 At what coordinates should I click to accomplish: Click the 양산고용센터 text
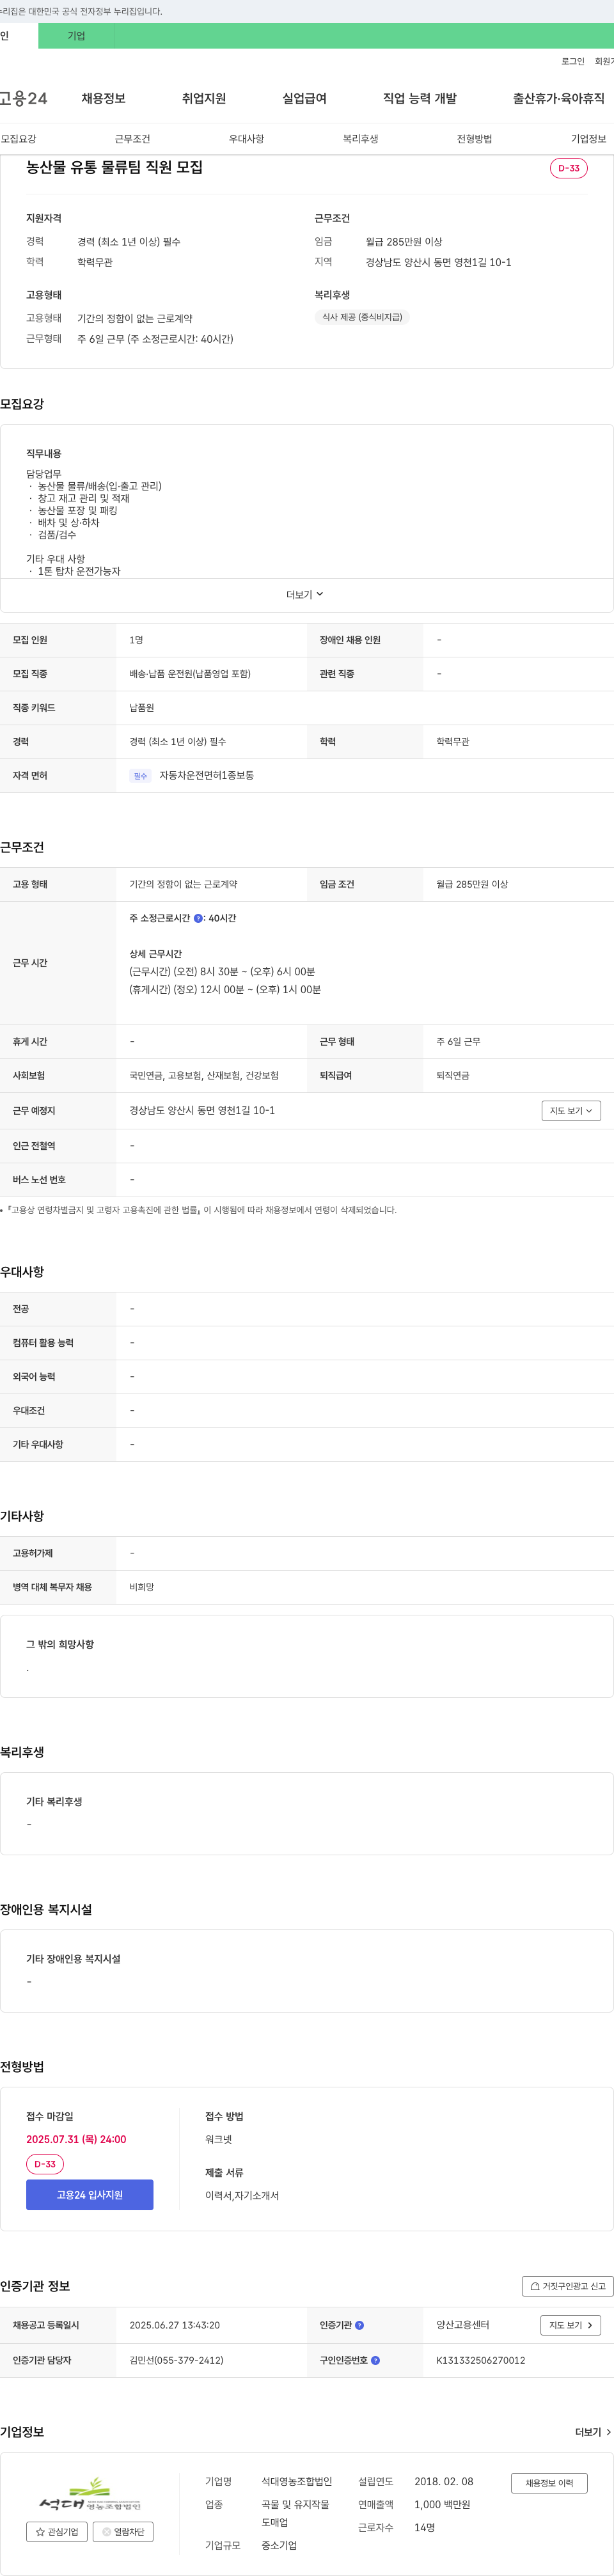[x=462, y=2325]
